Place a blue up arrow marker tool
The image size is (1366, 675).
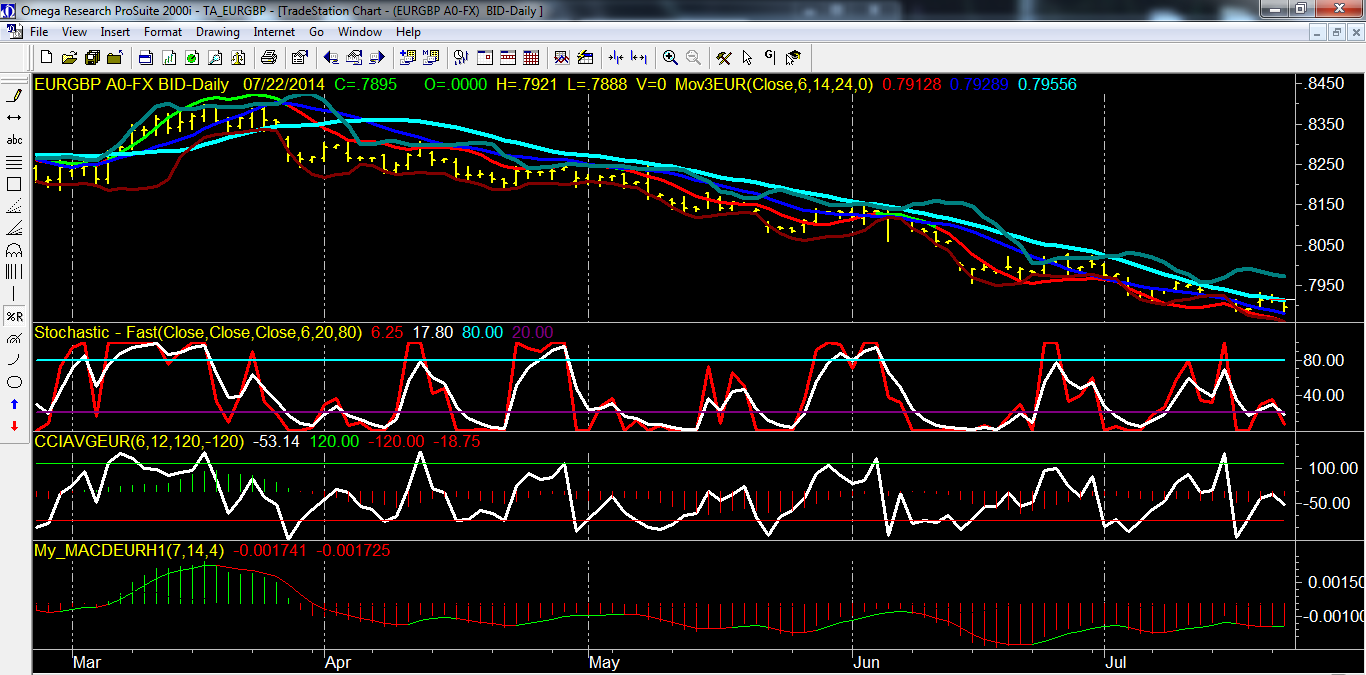point(14,404)
